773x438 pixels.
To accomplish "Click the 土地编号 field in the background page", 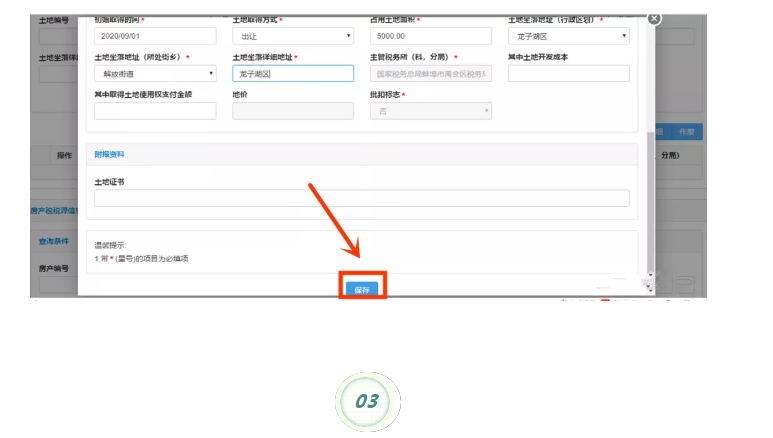I will pos(58,36).
